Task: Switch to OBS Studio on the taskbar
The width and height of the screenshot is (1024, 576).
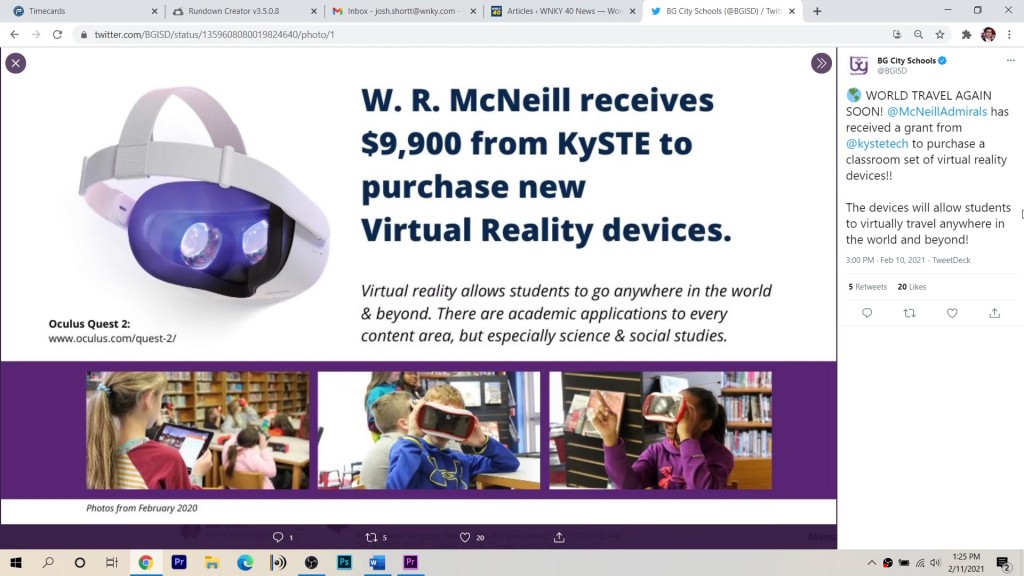Action: click(312, 562)
